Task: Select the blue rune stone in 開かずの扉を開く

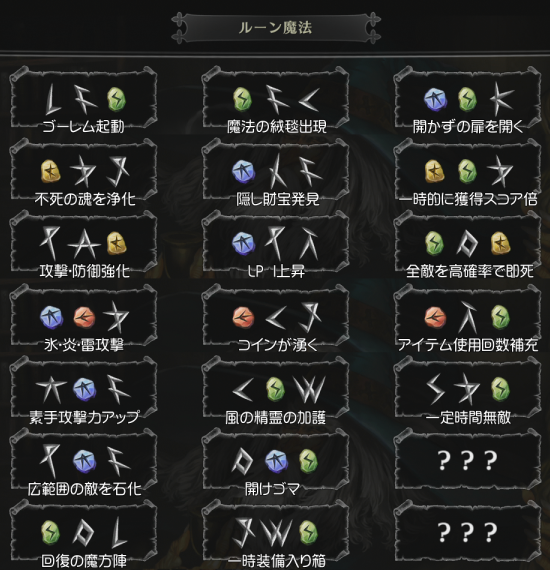Action: 435,99
